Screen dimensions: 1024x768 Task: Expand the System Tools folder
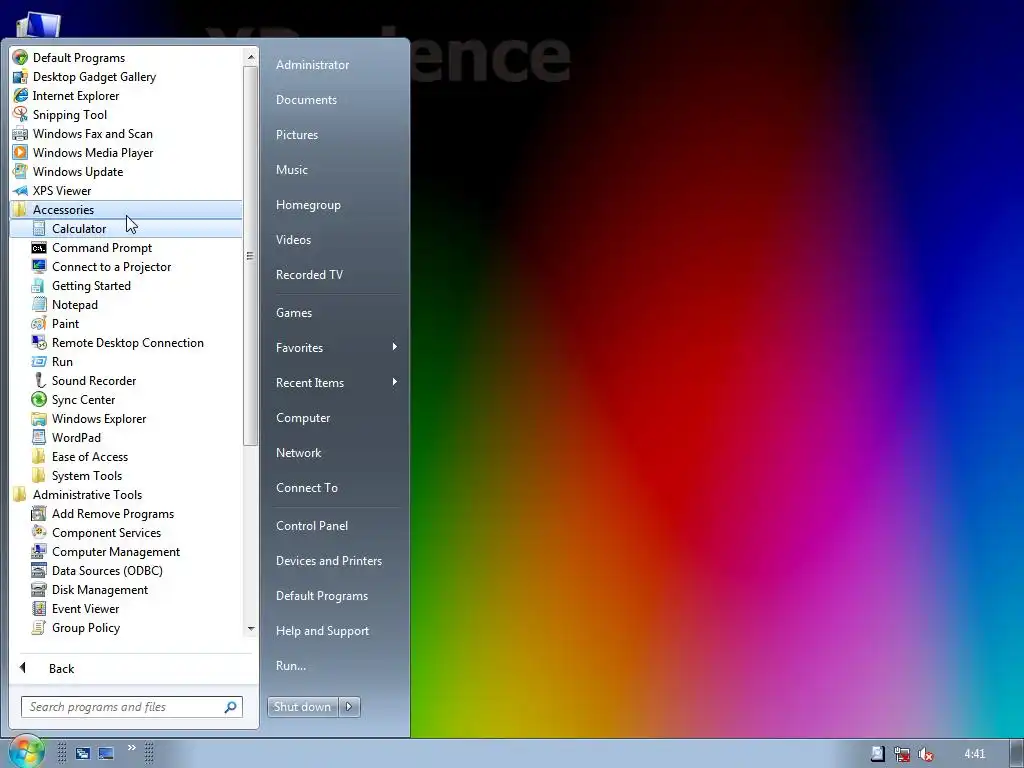(x=126, y=475)
